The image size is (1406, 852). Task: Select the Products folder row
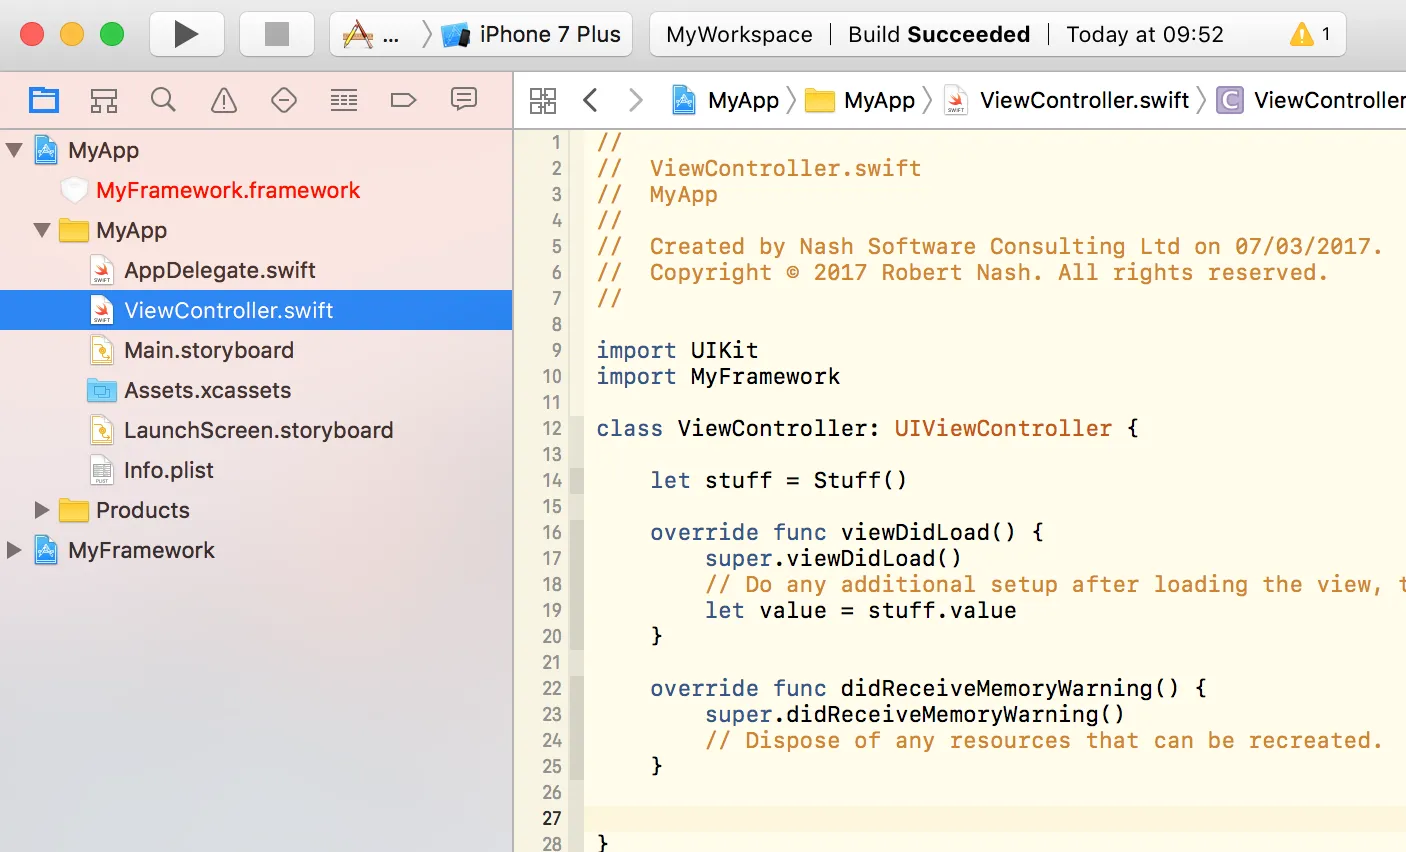(x=256, y=510)
